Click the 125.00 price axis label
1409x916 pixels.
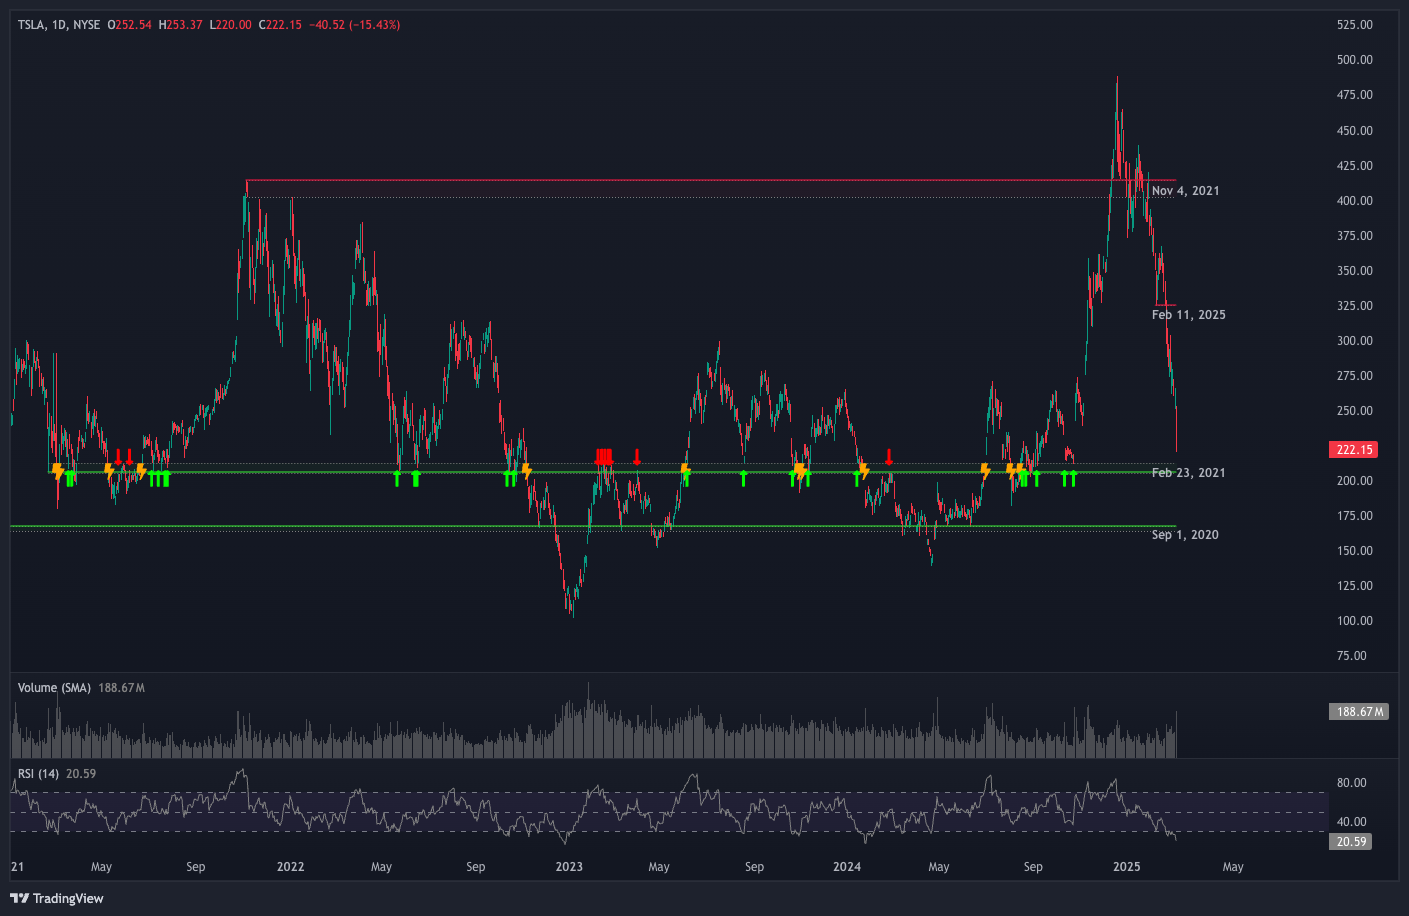[x=1354, y=586]
